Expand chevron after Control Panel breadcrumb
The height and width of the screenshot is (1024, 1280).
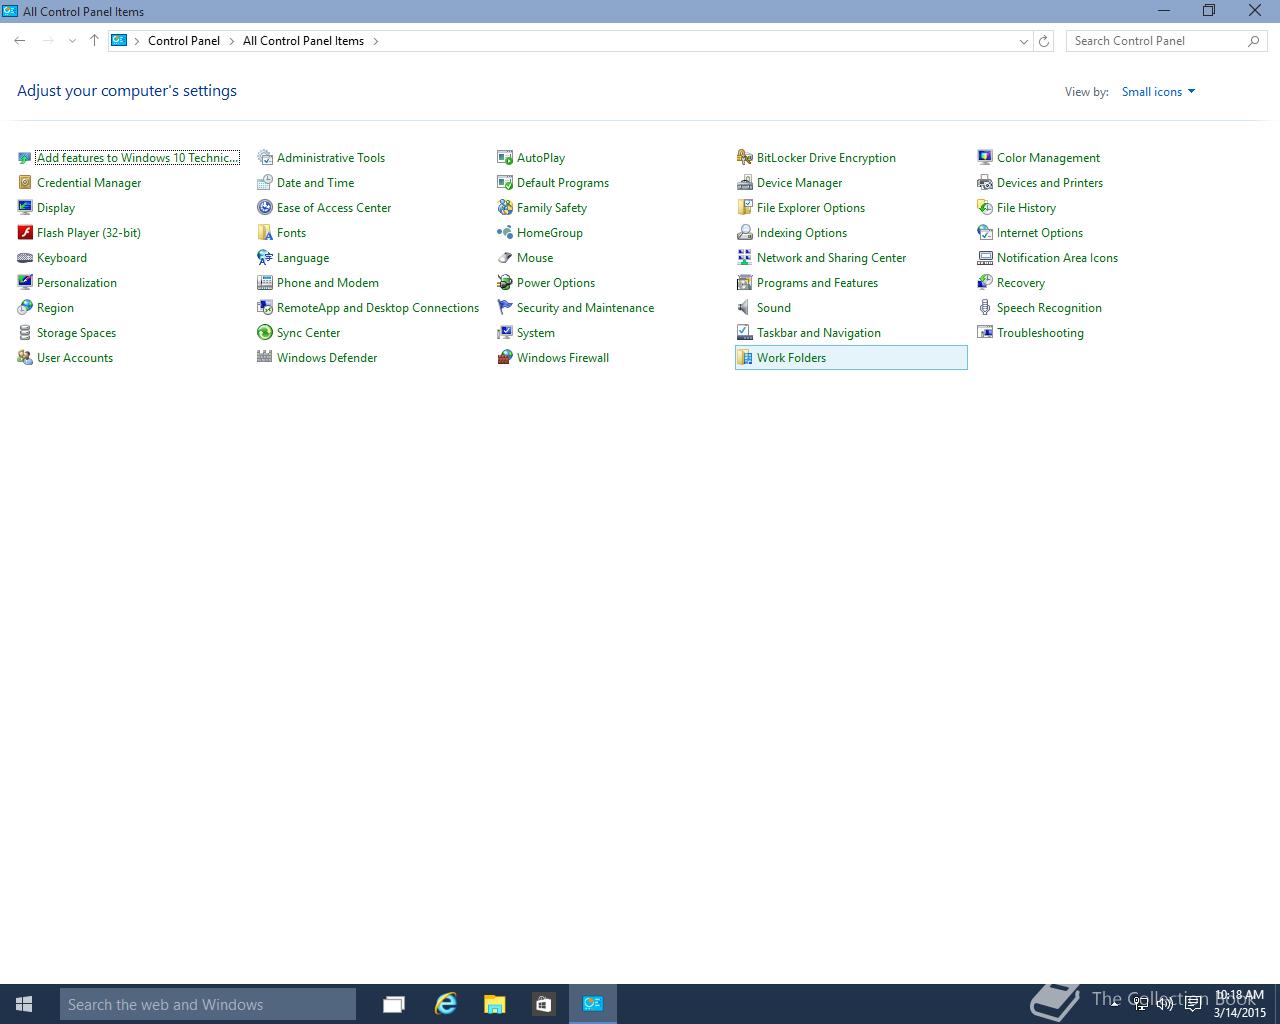232,41
